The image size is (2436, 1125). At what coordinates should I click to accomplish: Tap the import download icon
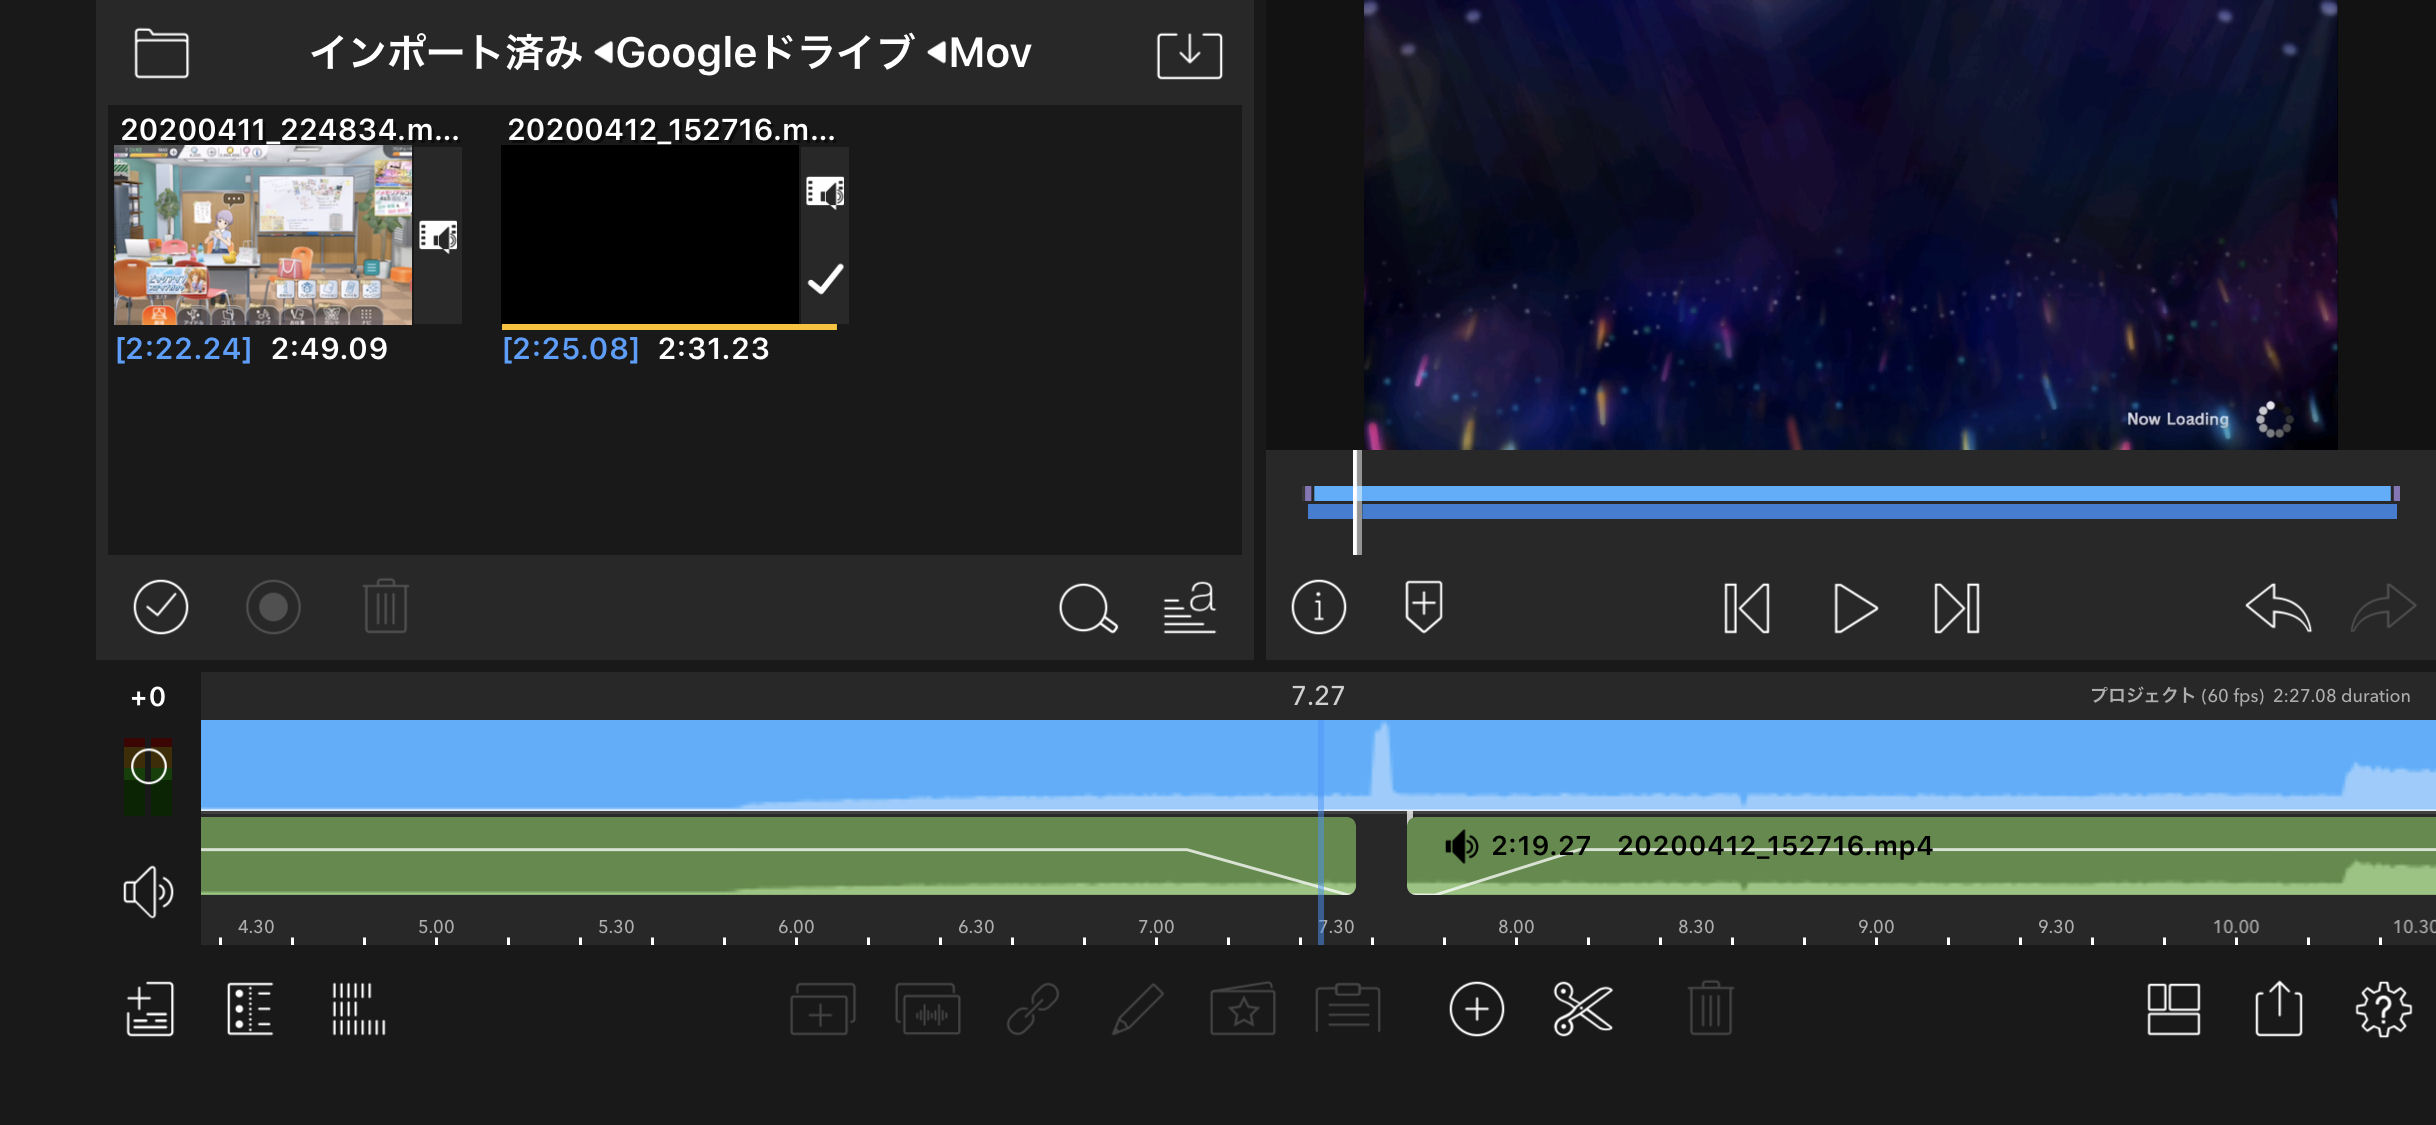point(1189,54)
